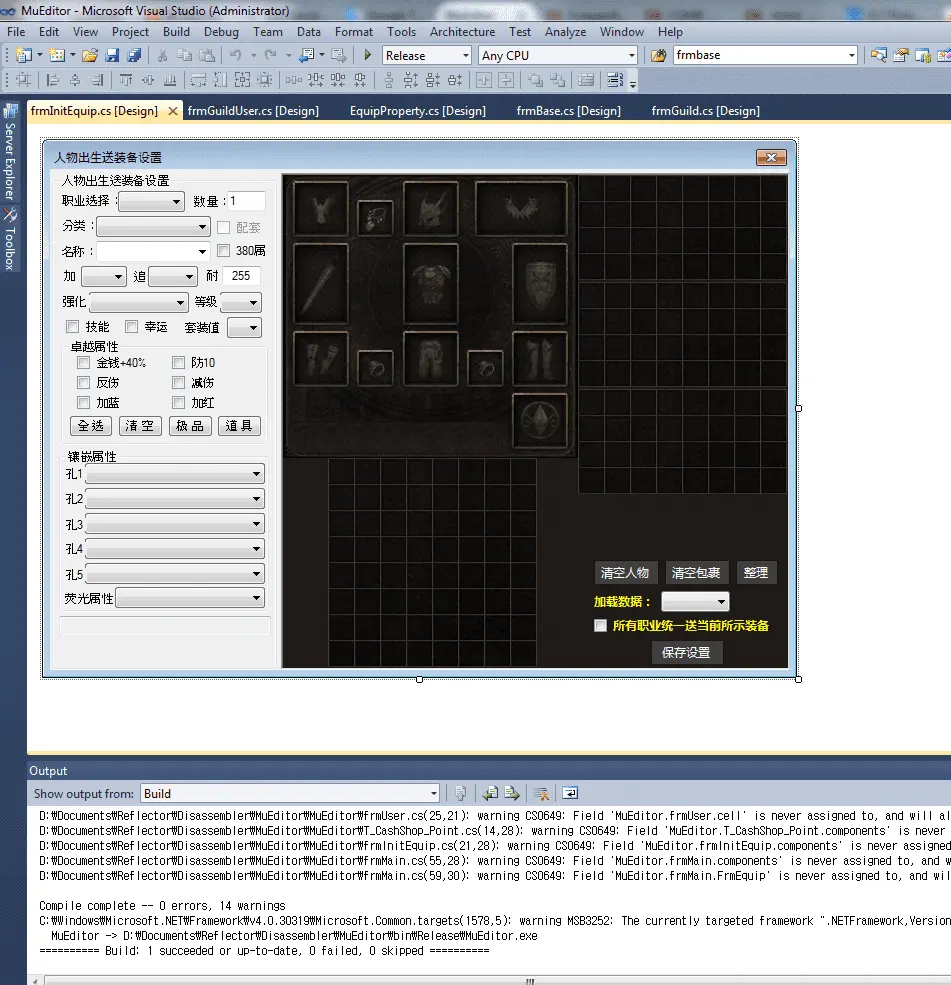The height and width of the screenshot is (985, 951).
Task: Toggle Word Wrap icon in Output panel
Action: 570,793
